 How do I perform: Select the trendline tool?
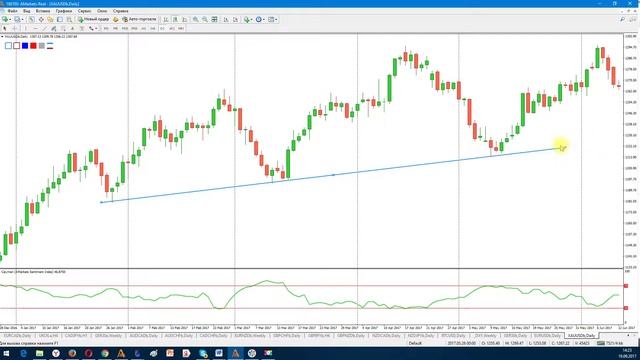[x=44, y=29]
